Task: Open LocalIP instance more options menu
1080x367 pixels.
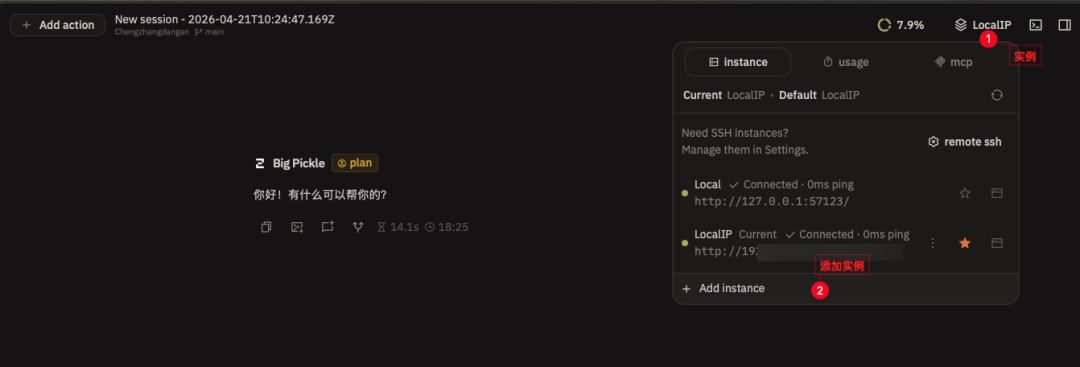Action: pyautogui.click(x=933, y=243)
